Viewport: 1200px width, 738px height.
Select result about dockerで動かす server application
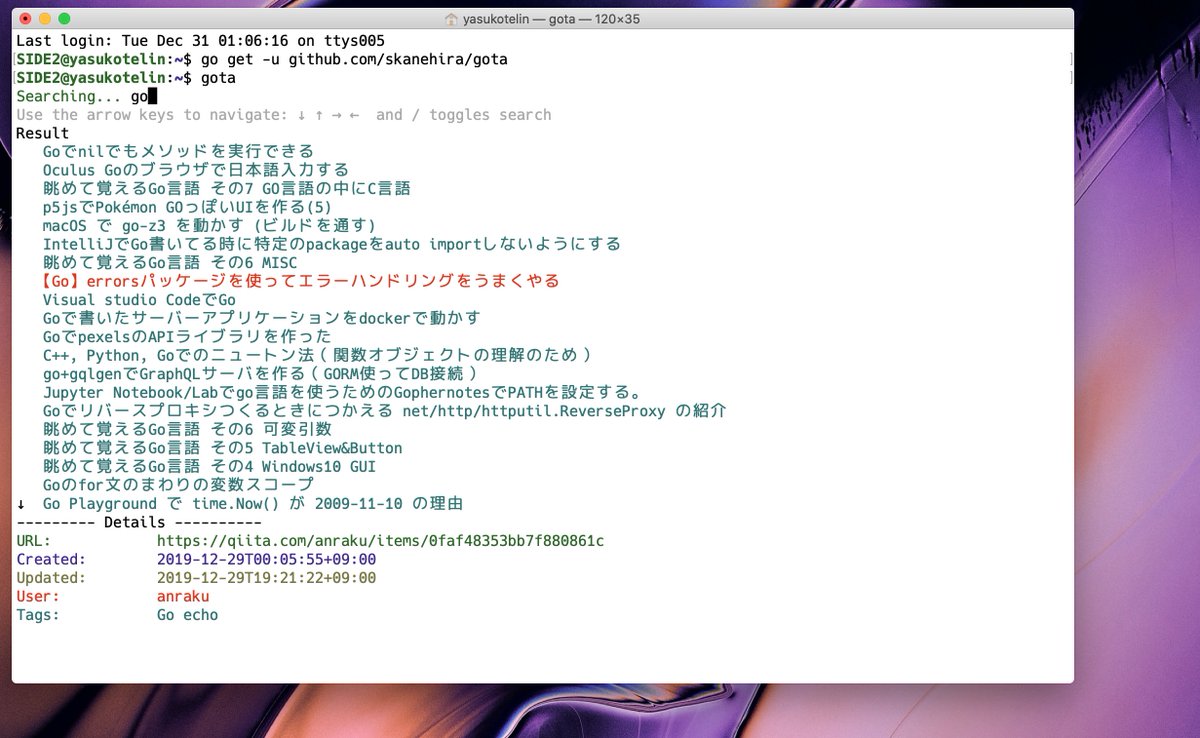click(x=262, y=318)
